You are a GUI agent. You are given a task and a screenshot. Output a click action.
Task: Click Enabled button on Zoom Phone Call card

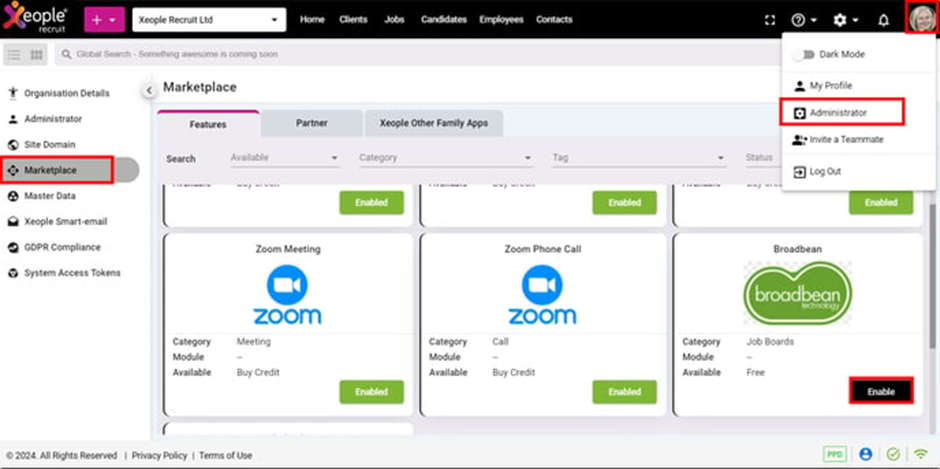(625, 392)
